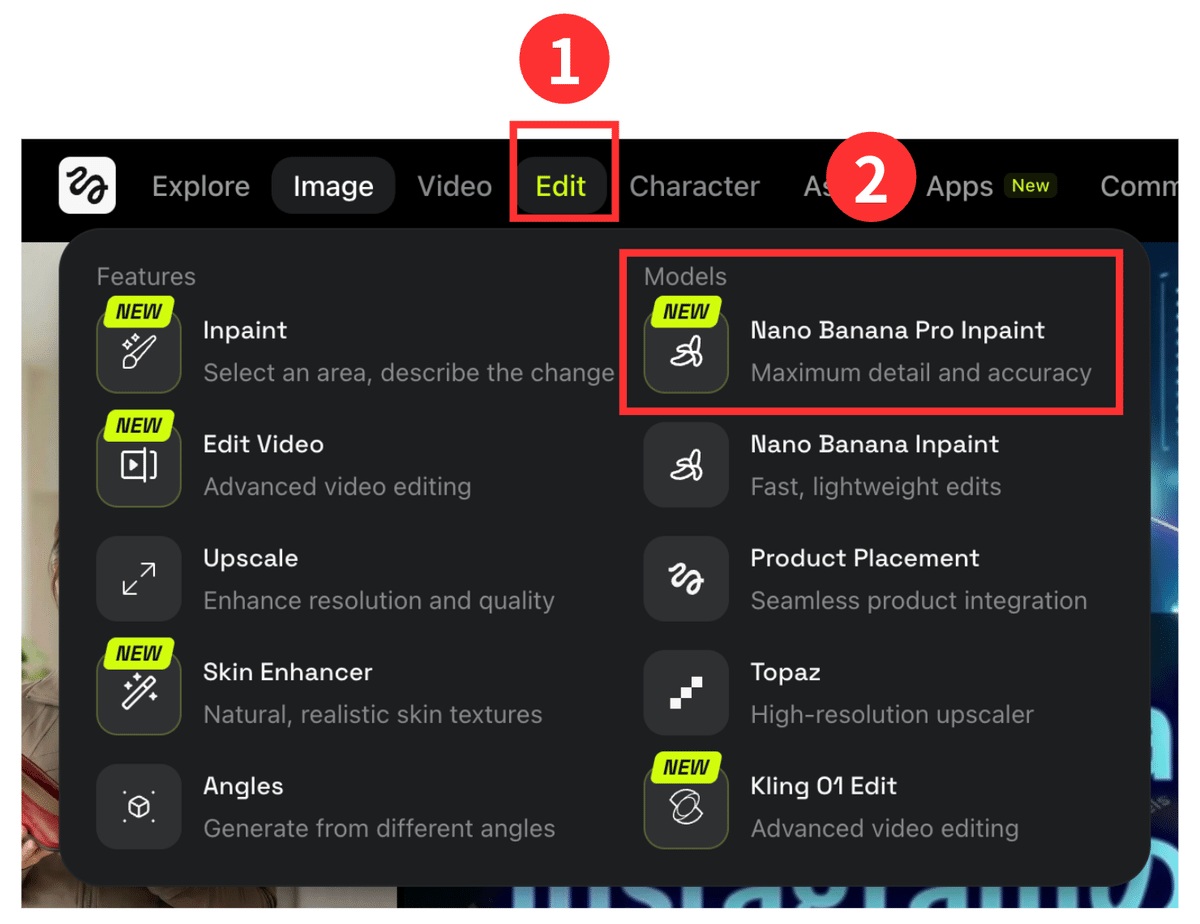
Task: Click the app logo in the top-left corner
Action: 86,185
